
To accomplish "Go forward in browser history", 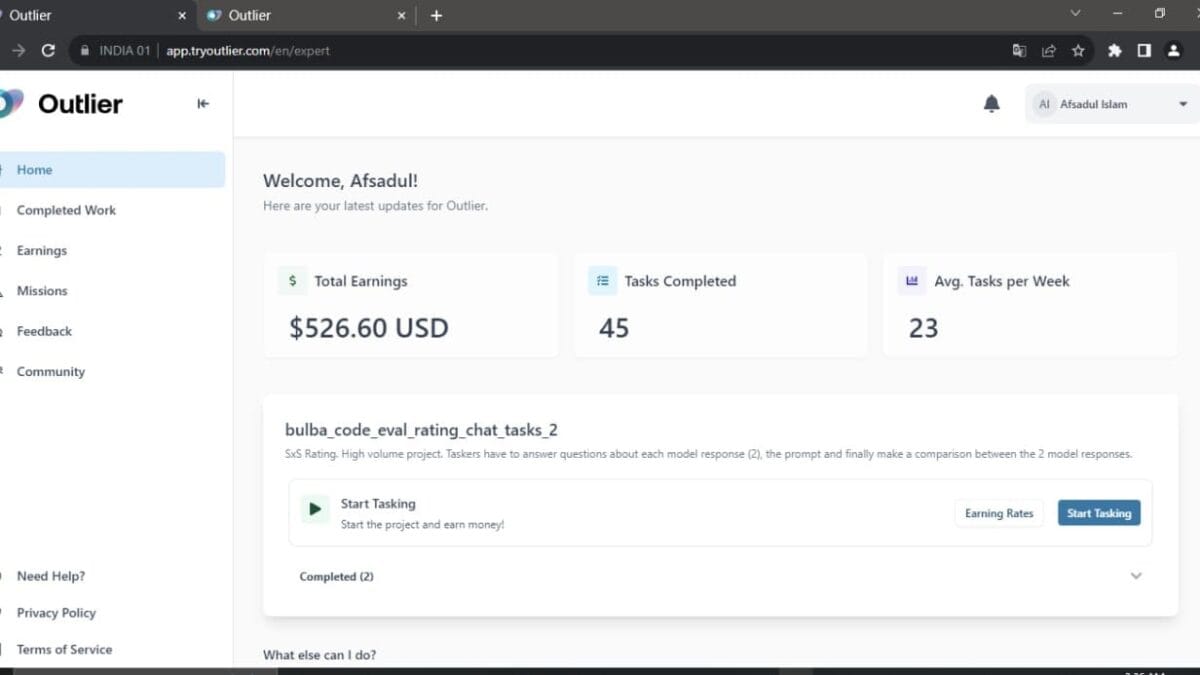I will pyautogui.click(x=17, y=50).
